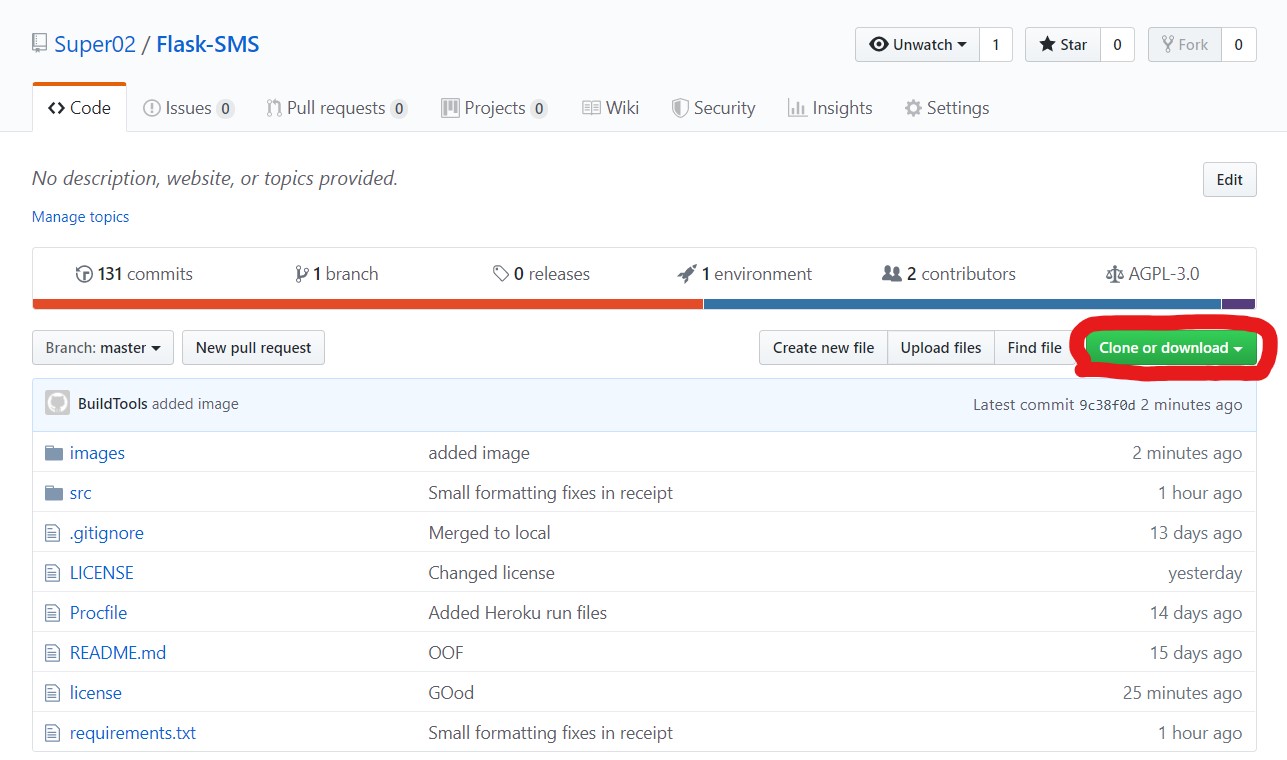
Task: Open stargazers count next to Star
Action: (x=1117, y=44)
